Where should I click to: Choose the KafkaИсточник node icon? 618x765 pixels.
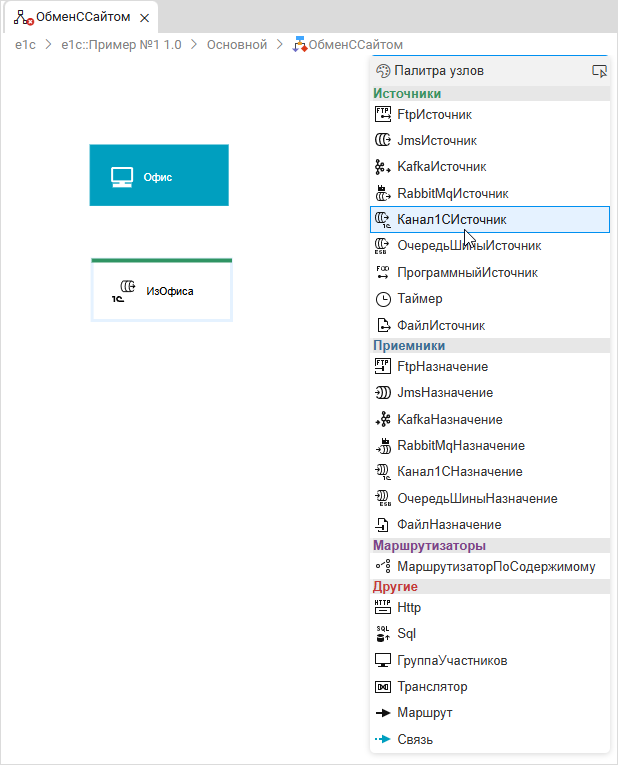point(382,167)
